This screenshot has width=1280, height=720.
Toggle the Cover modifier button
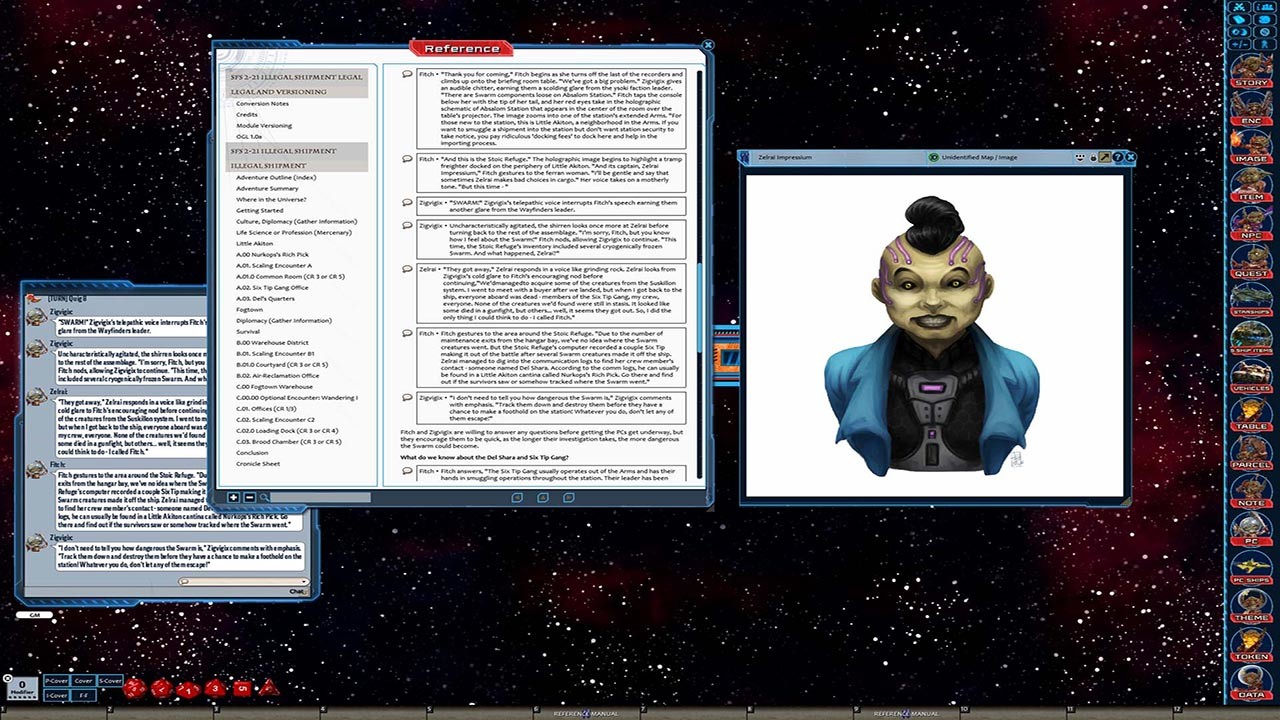[x=83, y=681]
